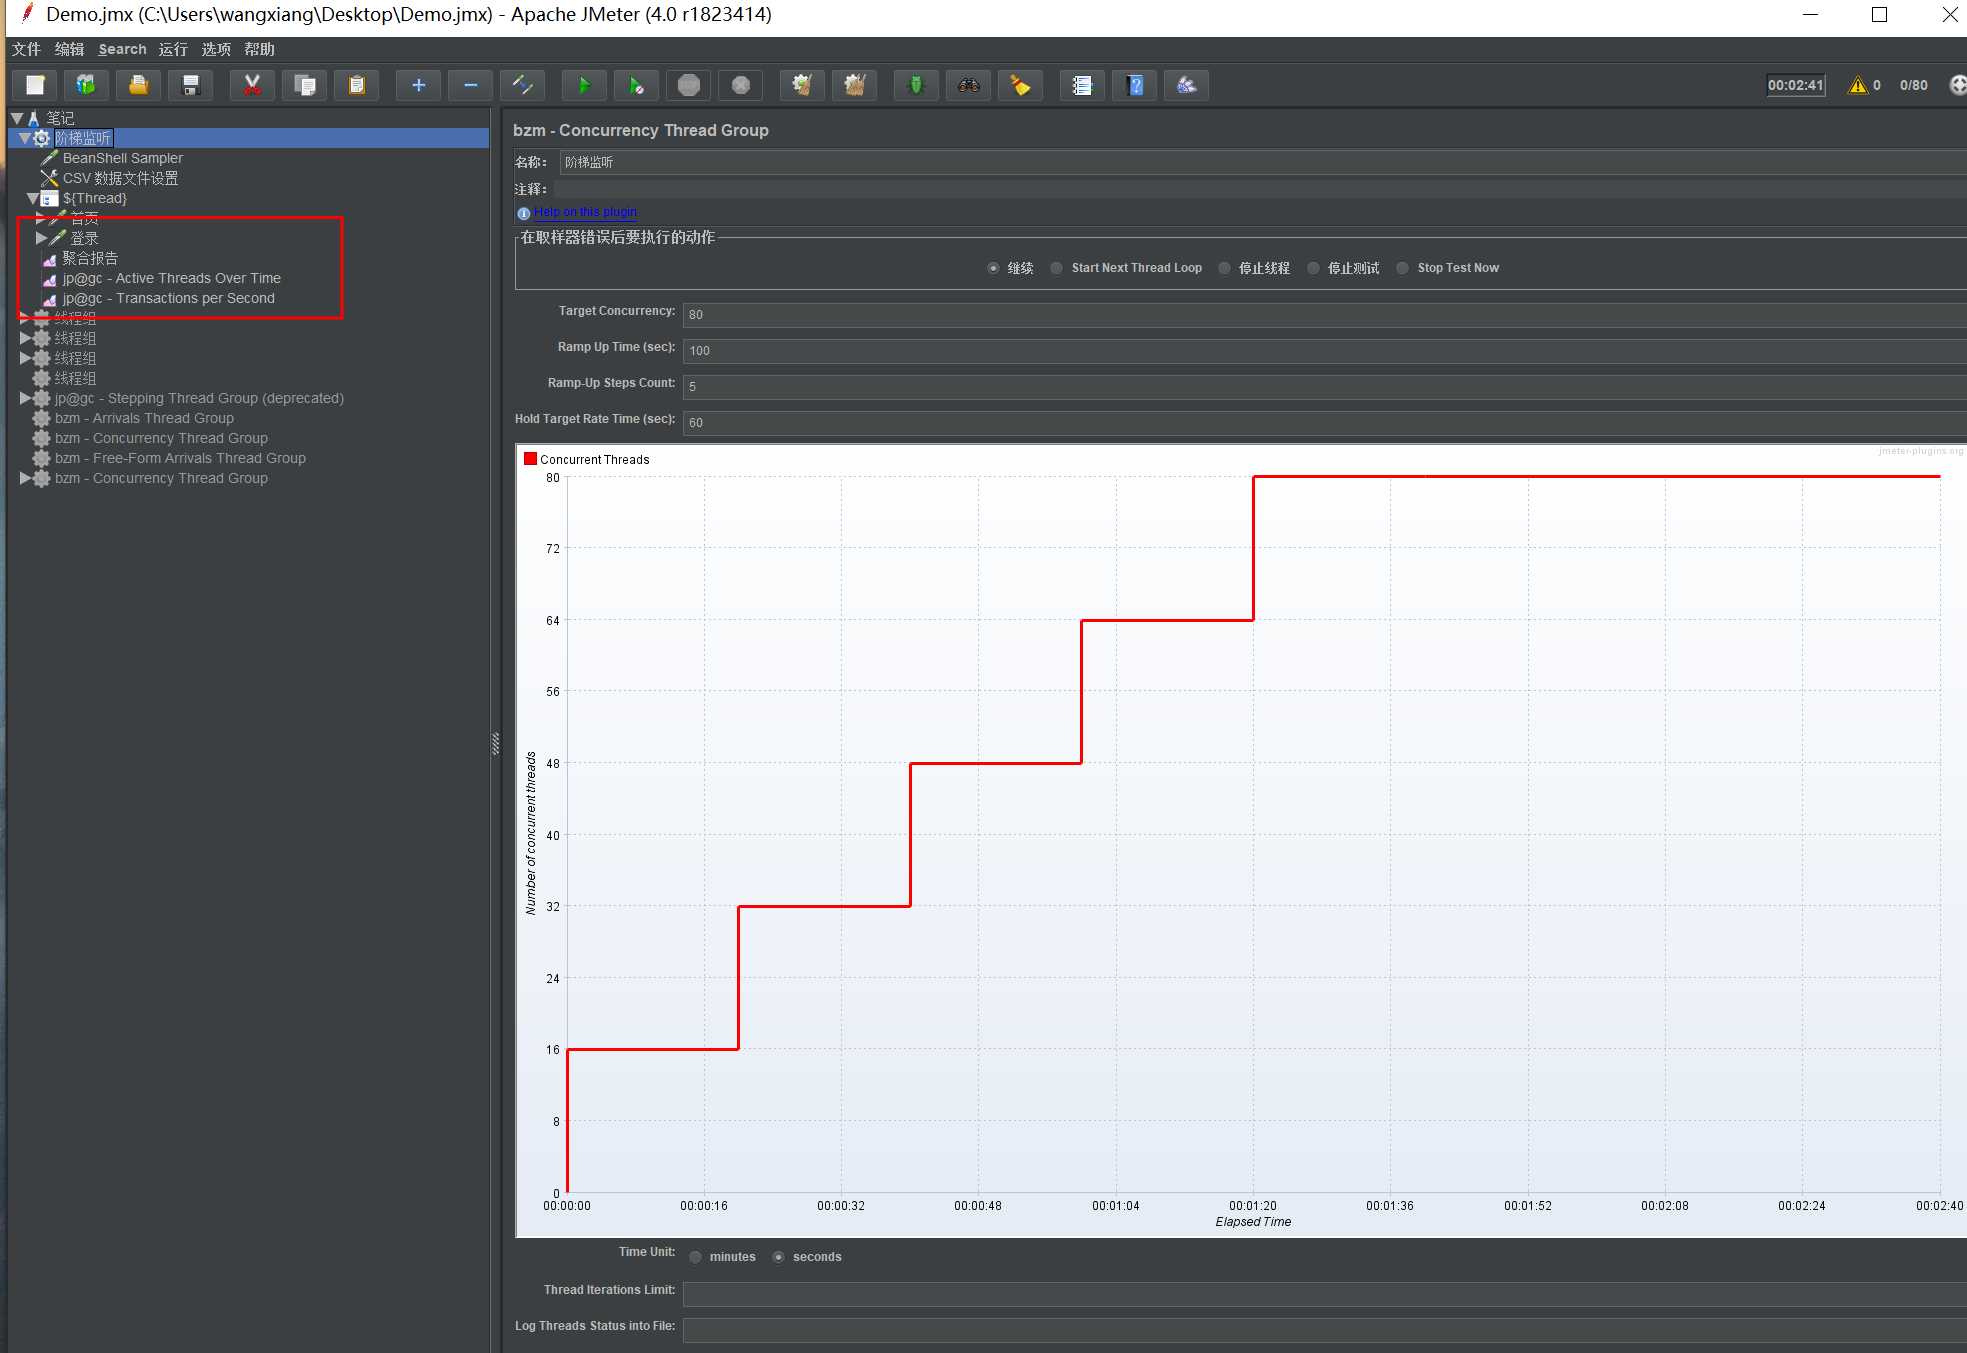Select the Stop Test Now radio option
This screenshot has height=1353, width=1967.
tap(1402, 268)
